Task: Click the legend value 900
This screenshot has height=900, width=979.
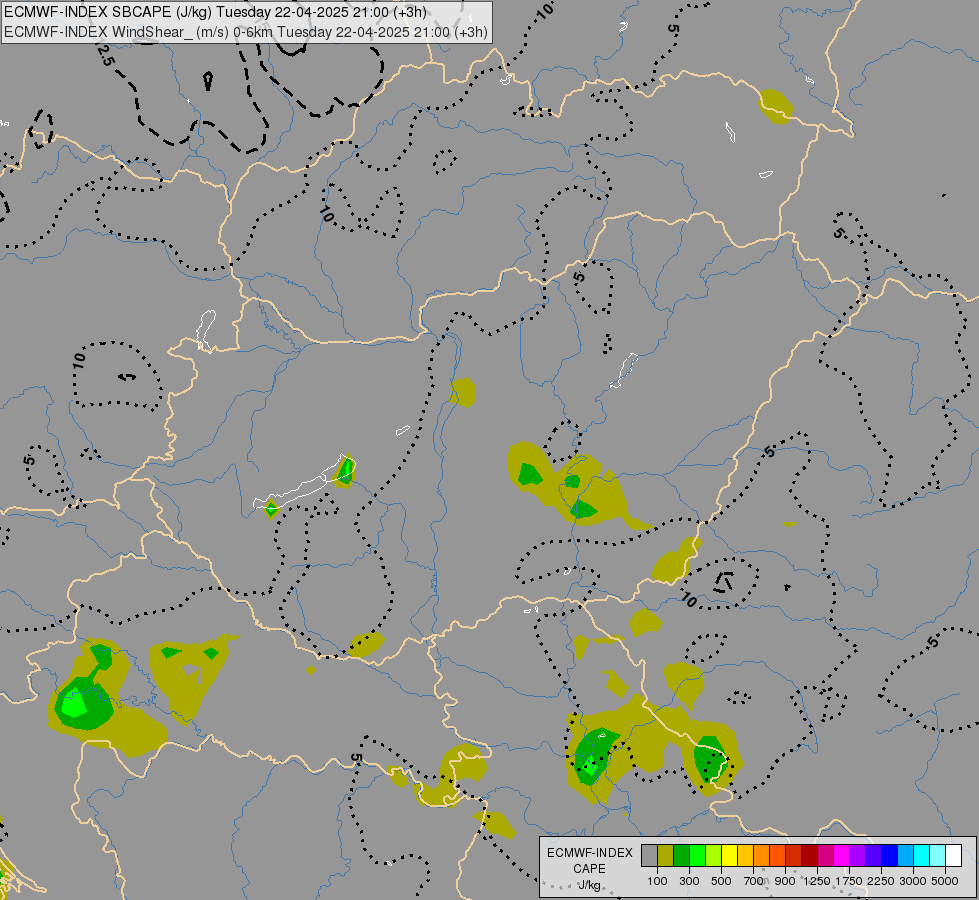Action: [785, 881]
